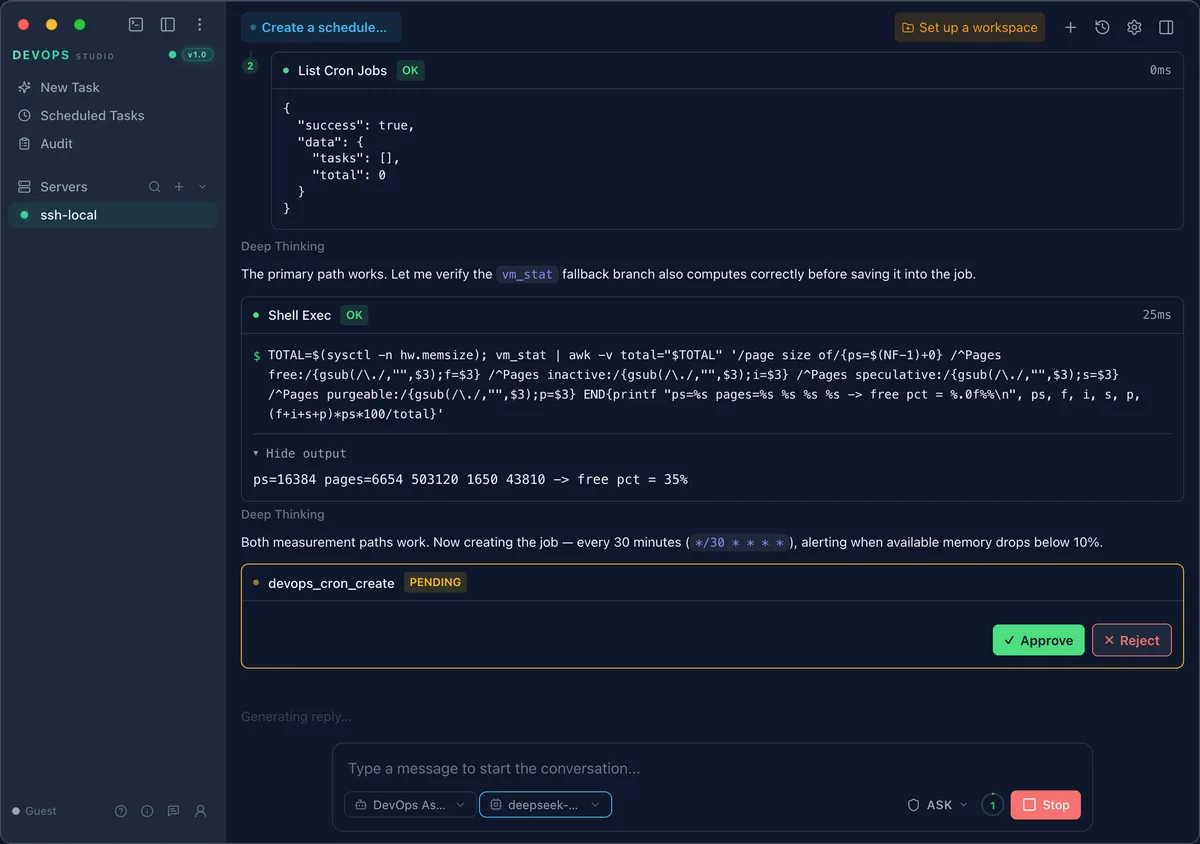Click the Servers section label
Viewport: 1200px width, 844px height.
click(64, 187)
